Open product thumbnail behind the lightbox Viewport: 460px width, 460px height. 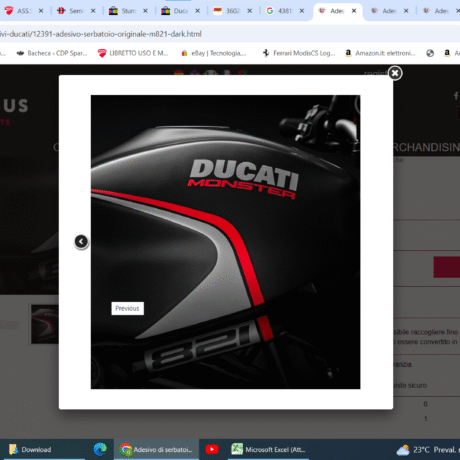(x=45, y=324)
